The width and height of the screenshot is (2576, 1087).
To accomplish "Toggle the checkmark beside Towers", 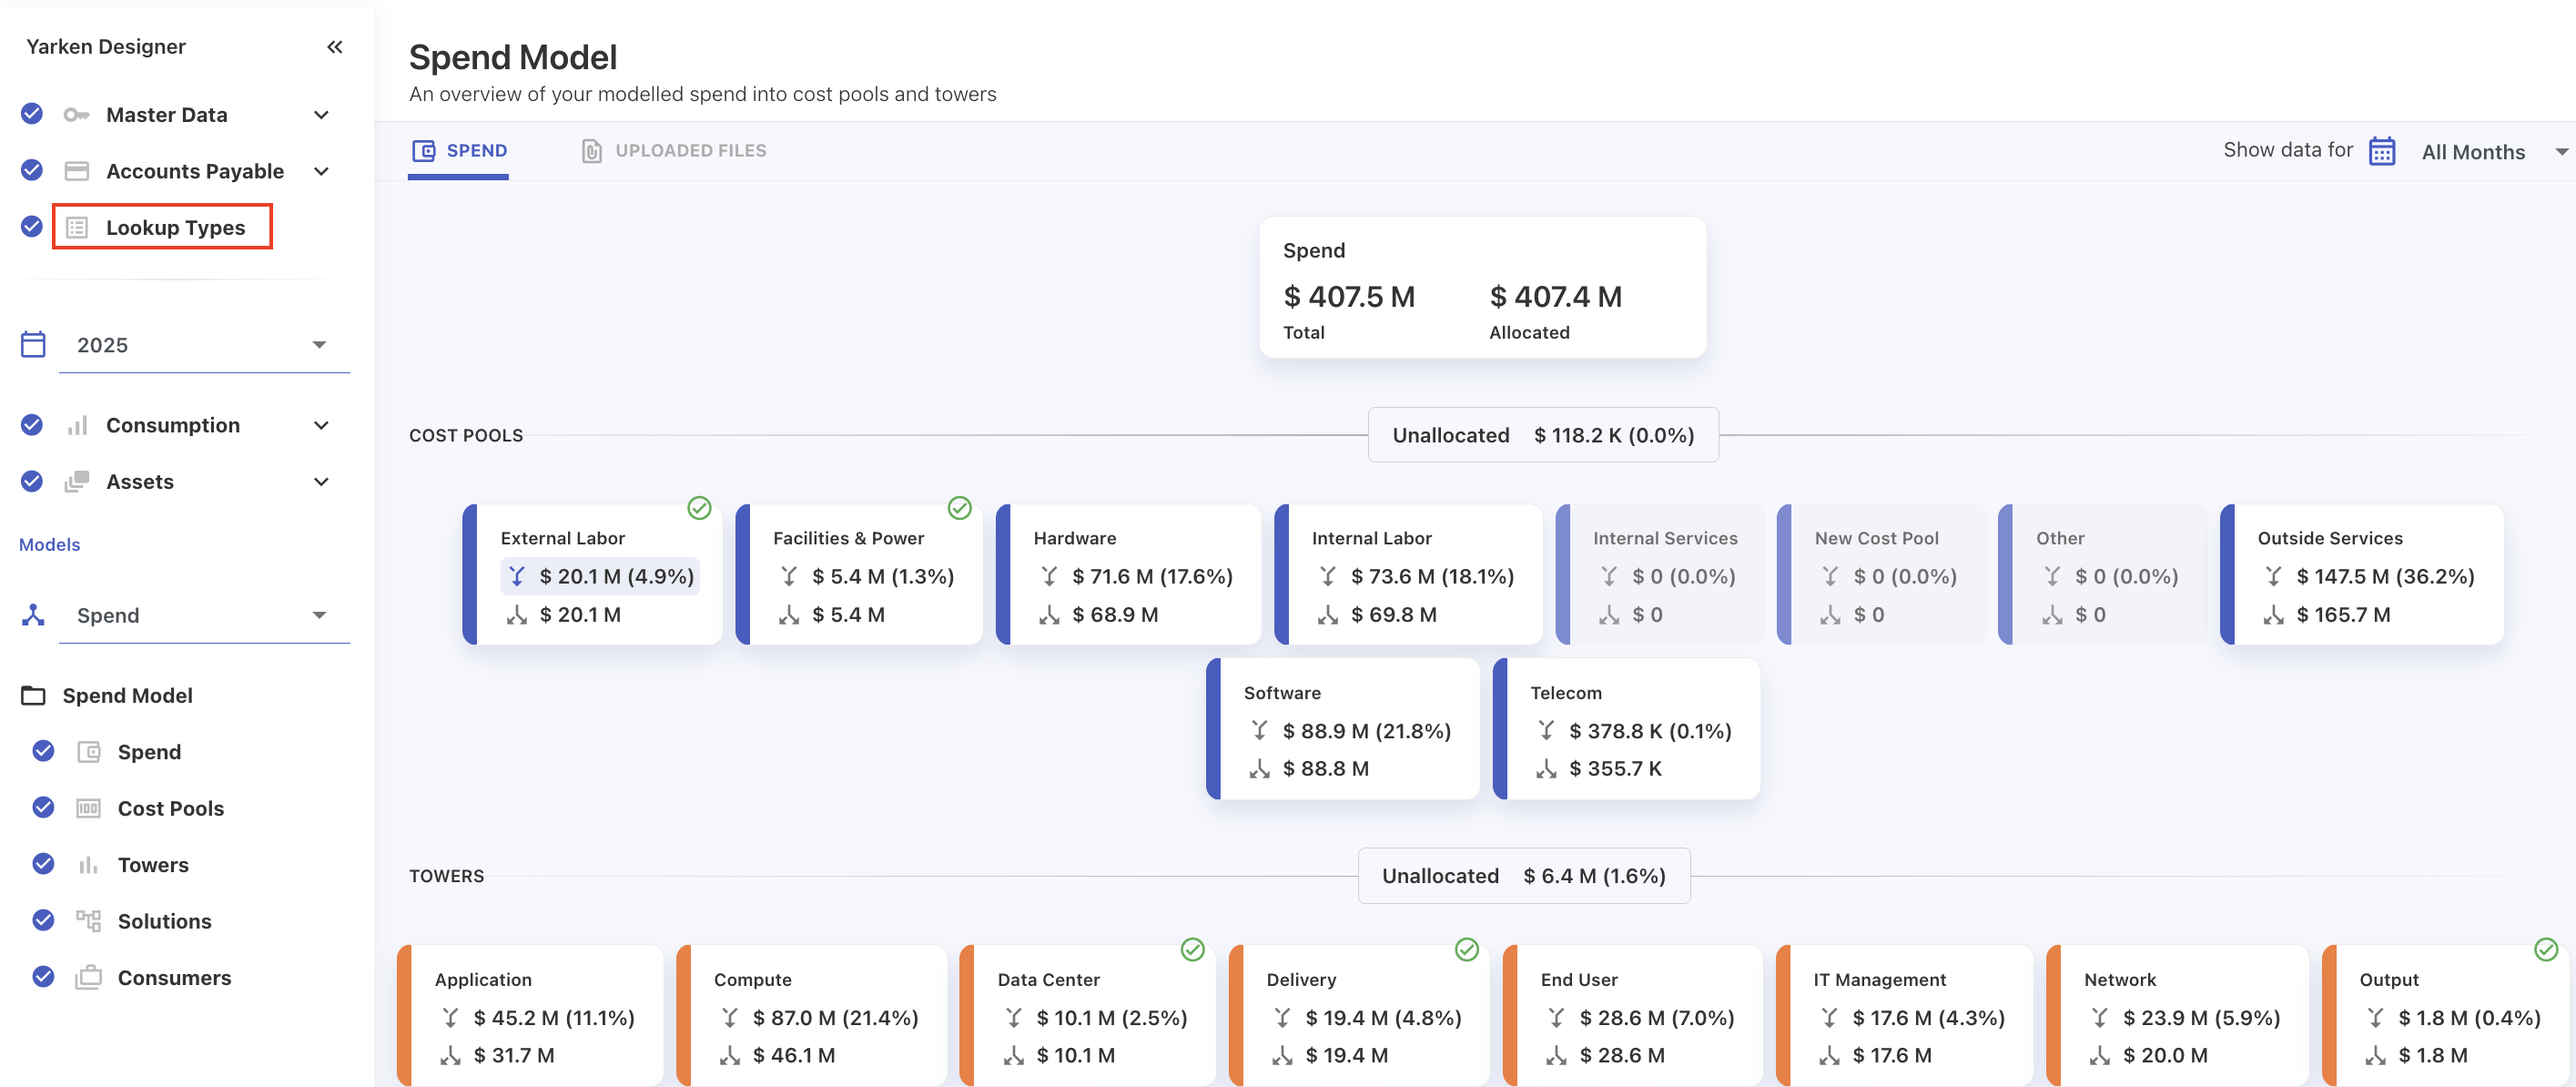I will [43, 864].
